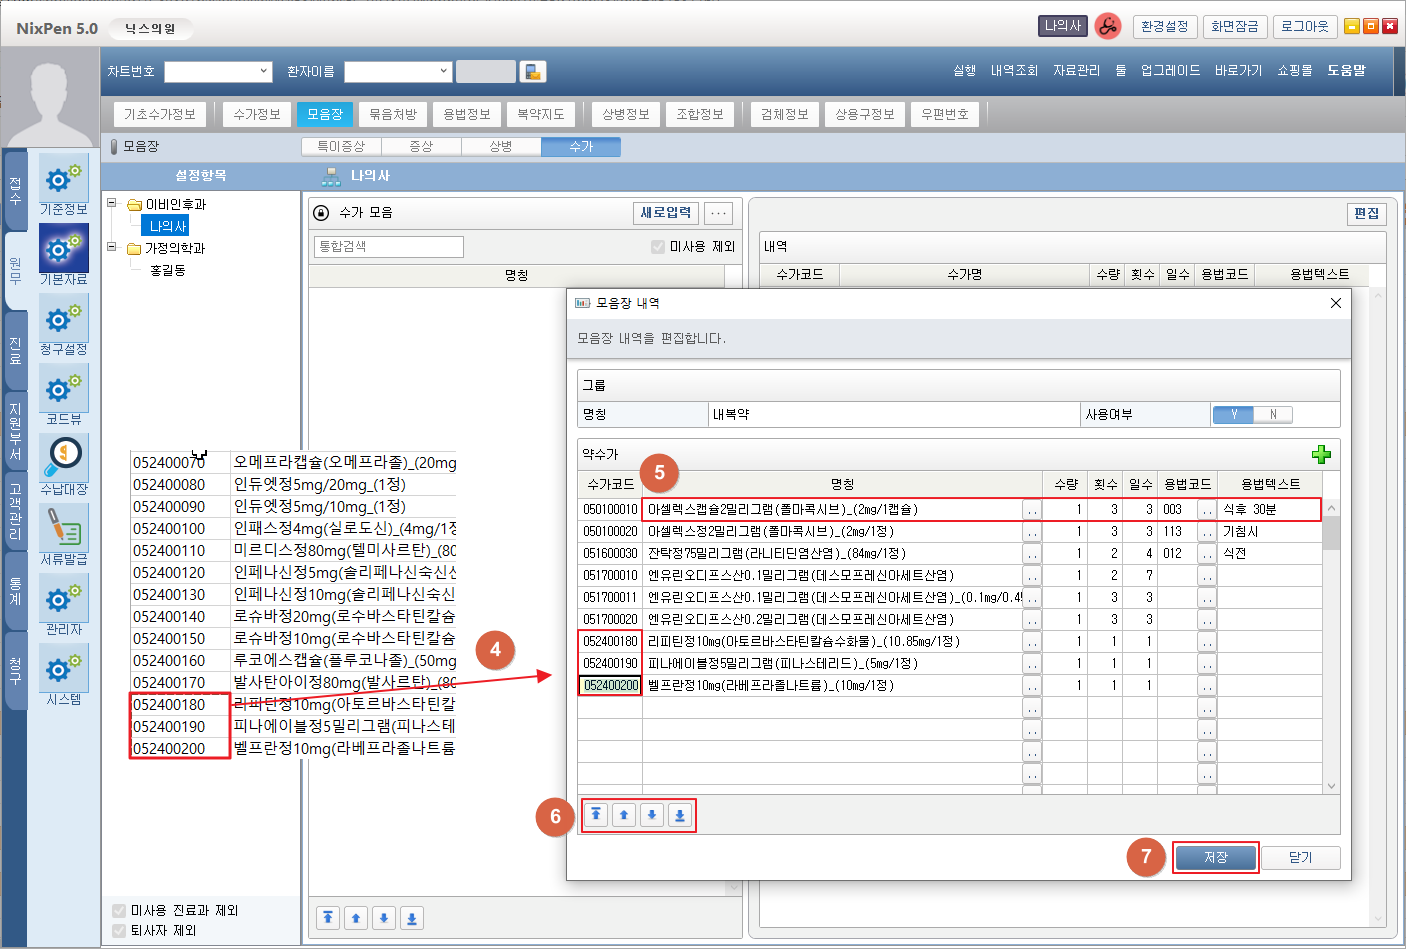Click the 통합검색 search field
Image resolution: width=1406 pixels, height=949 pixels.
tap(389, 247)
